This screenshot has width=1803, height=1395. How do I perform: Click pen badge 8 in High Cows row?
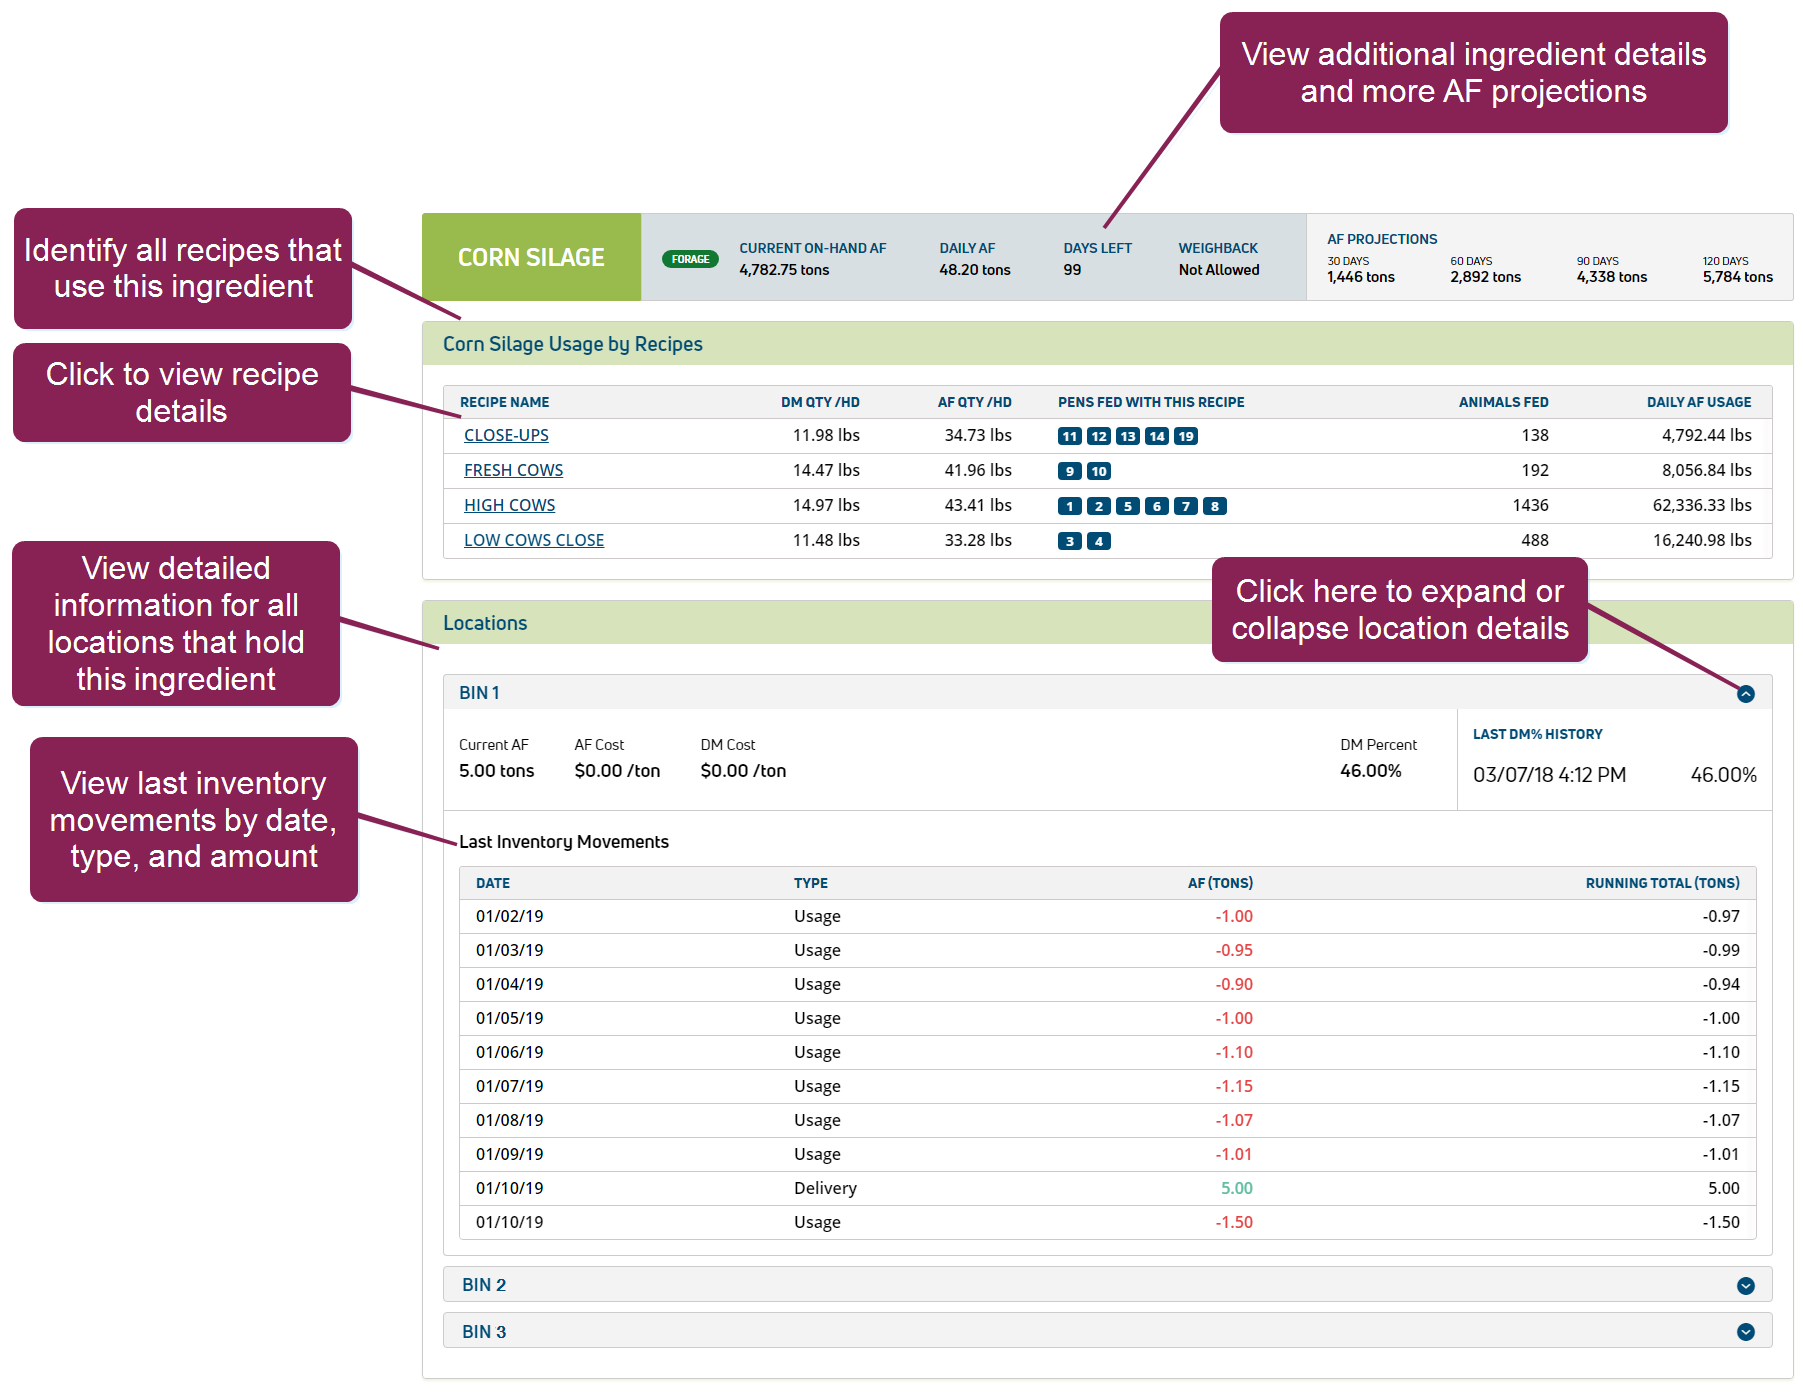pos(1214,506)
